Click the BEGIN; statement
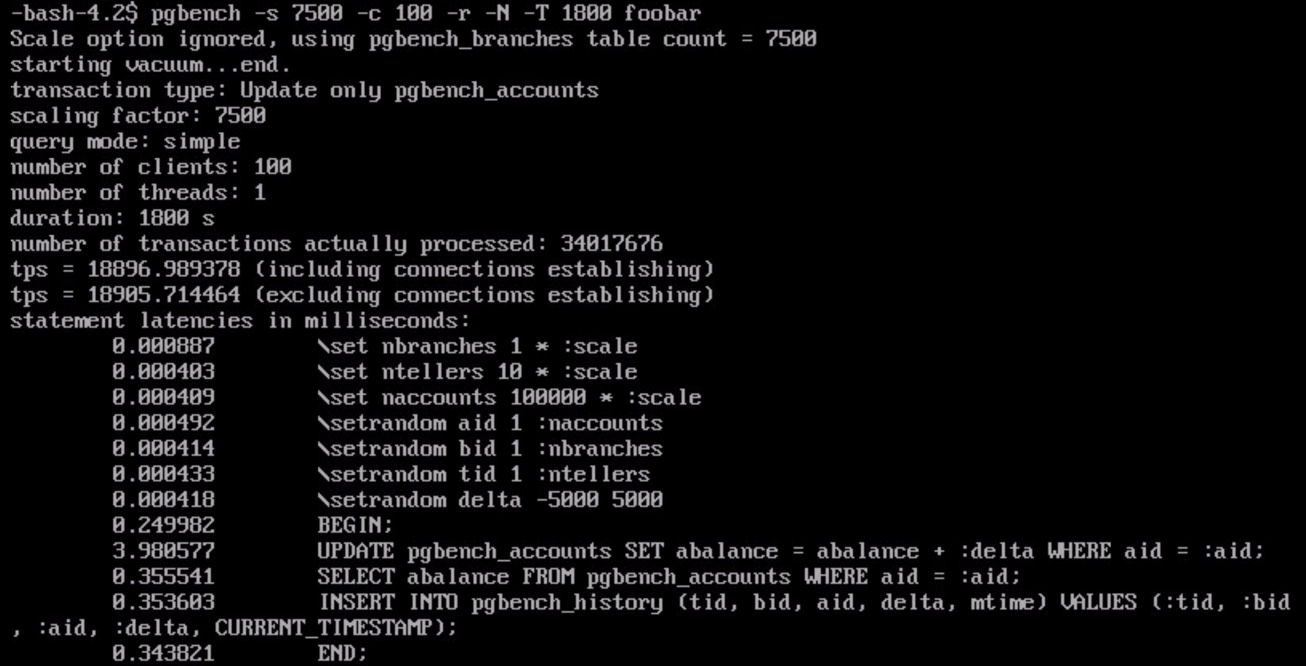 355,525
